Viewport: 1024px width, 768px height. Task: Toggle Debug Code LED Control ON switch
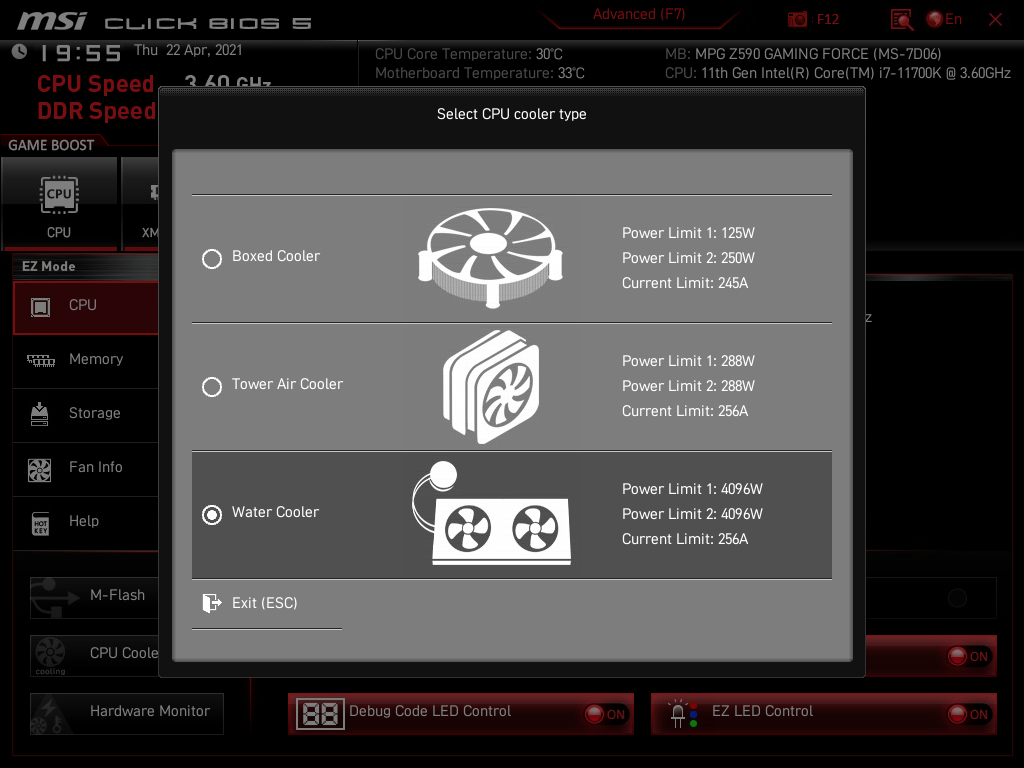tap(606, 714)
